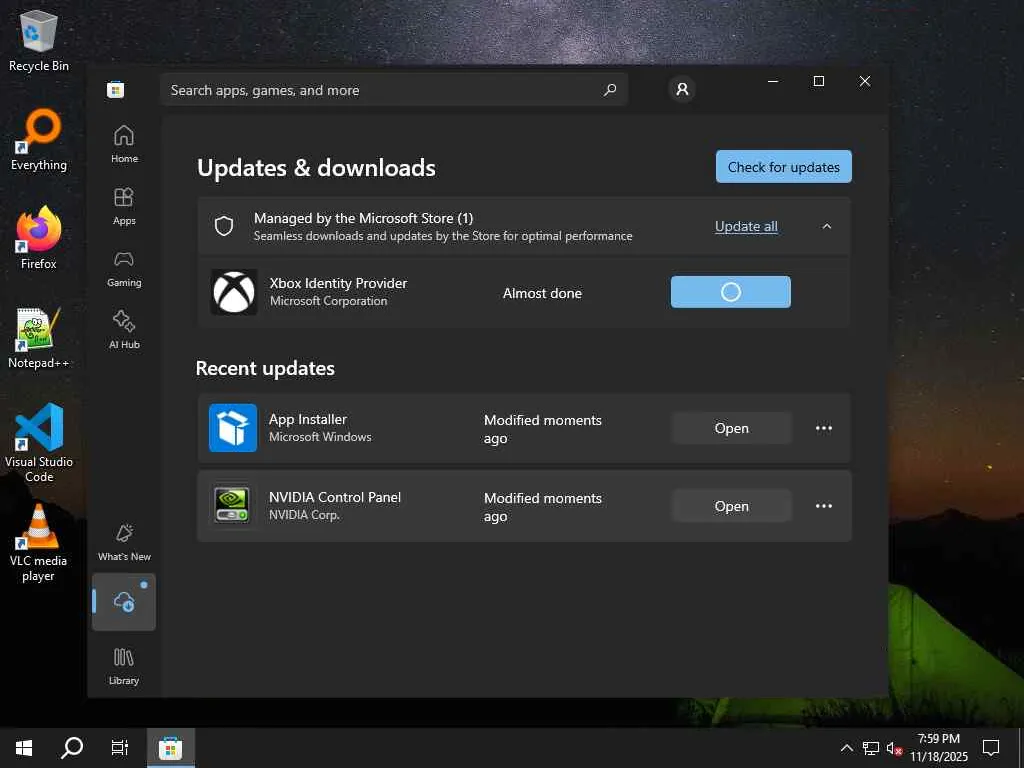Click the Microsoft Store taskbar icon
The width and height of the screenshot is (1024, 768).
pyautogui.click(x=170, y=747)
